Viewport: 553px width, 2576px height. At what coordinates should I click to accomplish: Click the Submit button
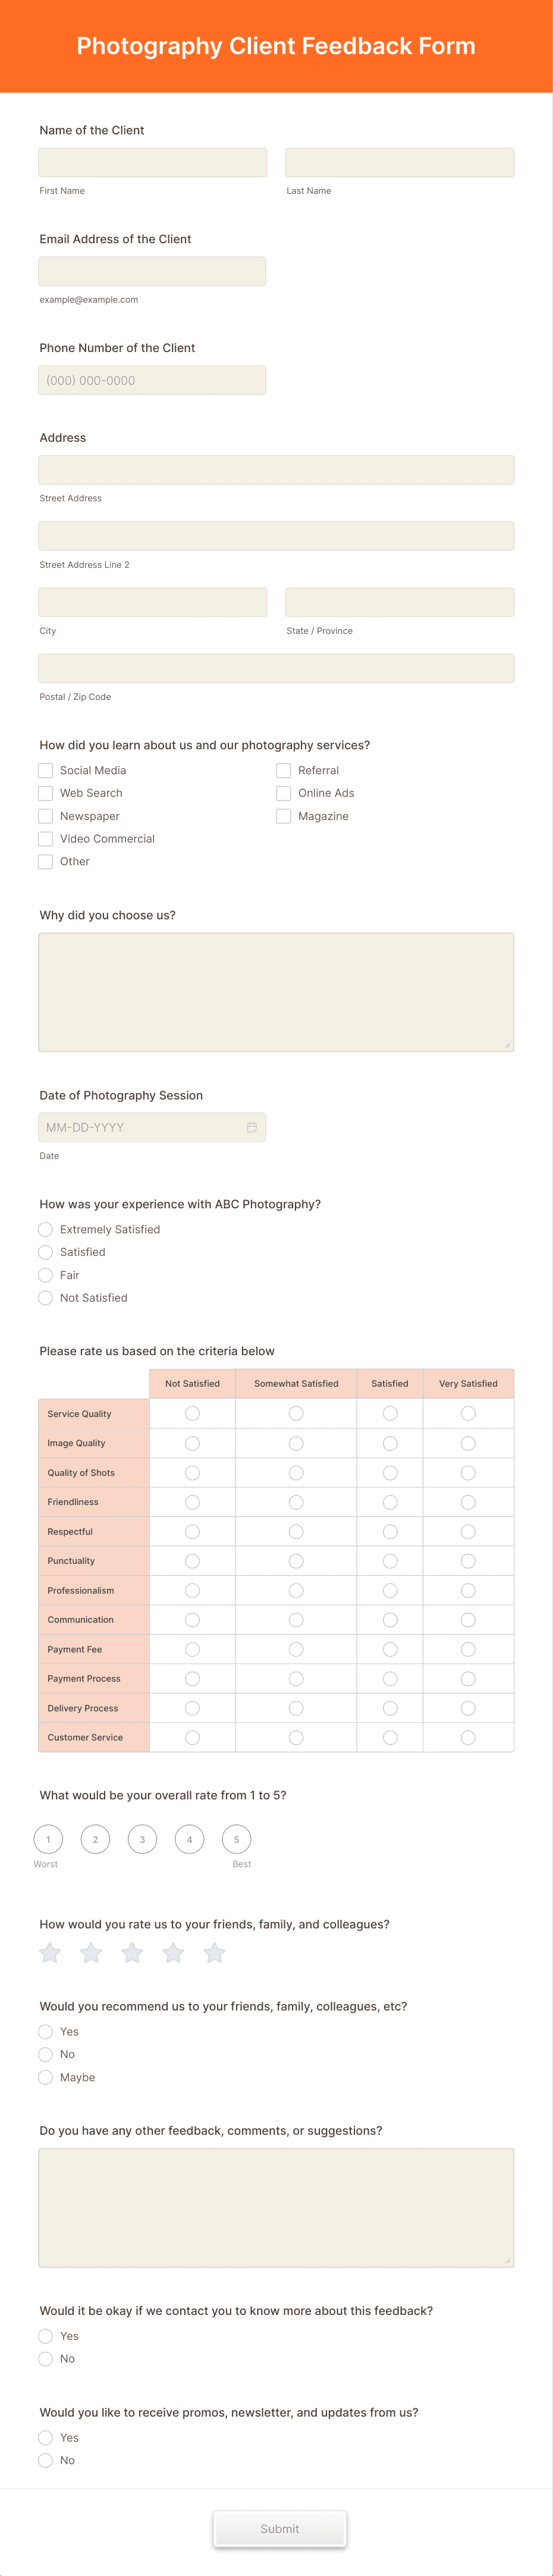280,2528
